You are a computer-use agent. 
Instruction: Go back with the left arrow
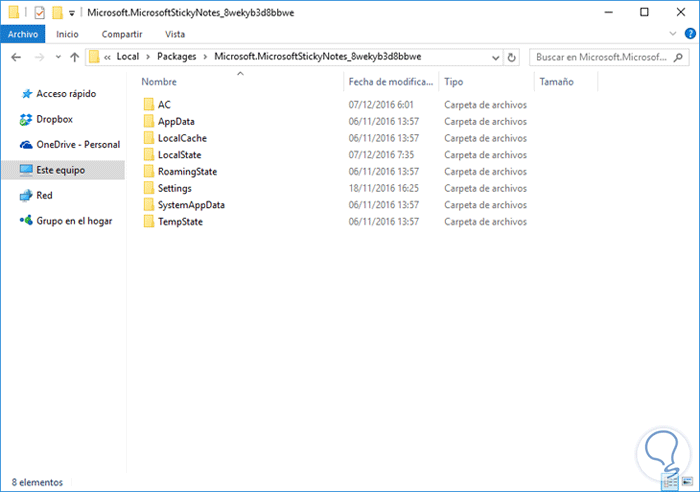[16, 57]
